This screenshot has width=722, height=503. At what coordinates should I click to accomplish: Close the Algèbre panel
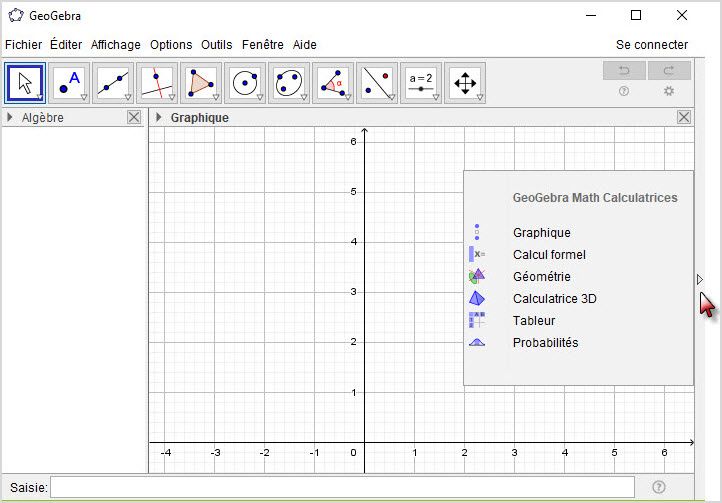pyautogui.click(x=134, y=117)
